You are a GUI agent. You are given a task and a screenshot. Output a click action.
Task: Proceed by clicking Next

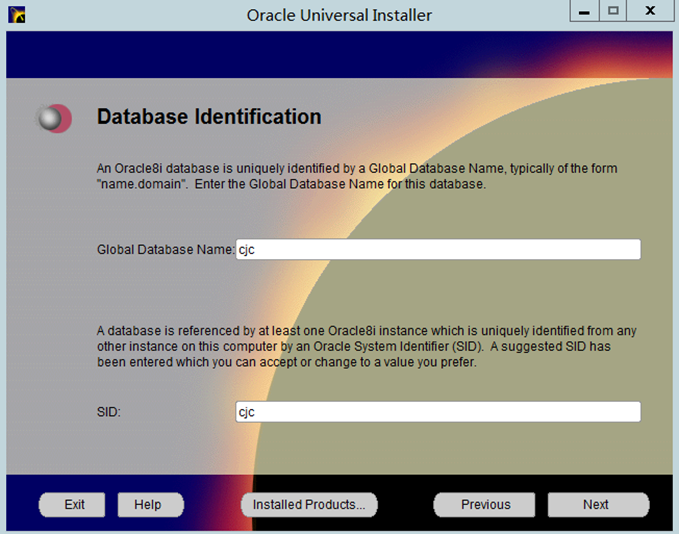pyautogui.click(x=596, y=505)
